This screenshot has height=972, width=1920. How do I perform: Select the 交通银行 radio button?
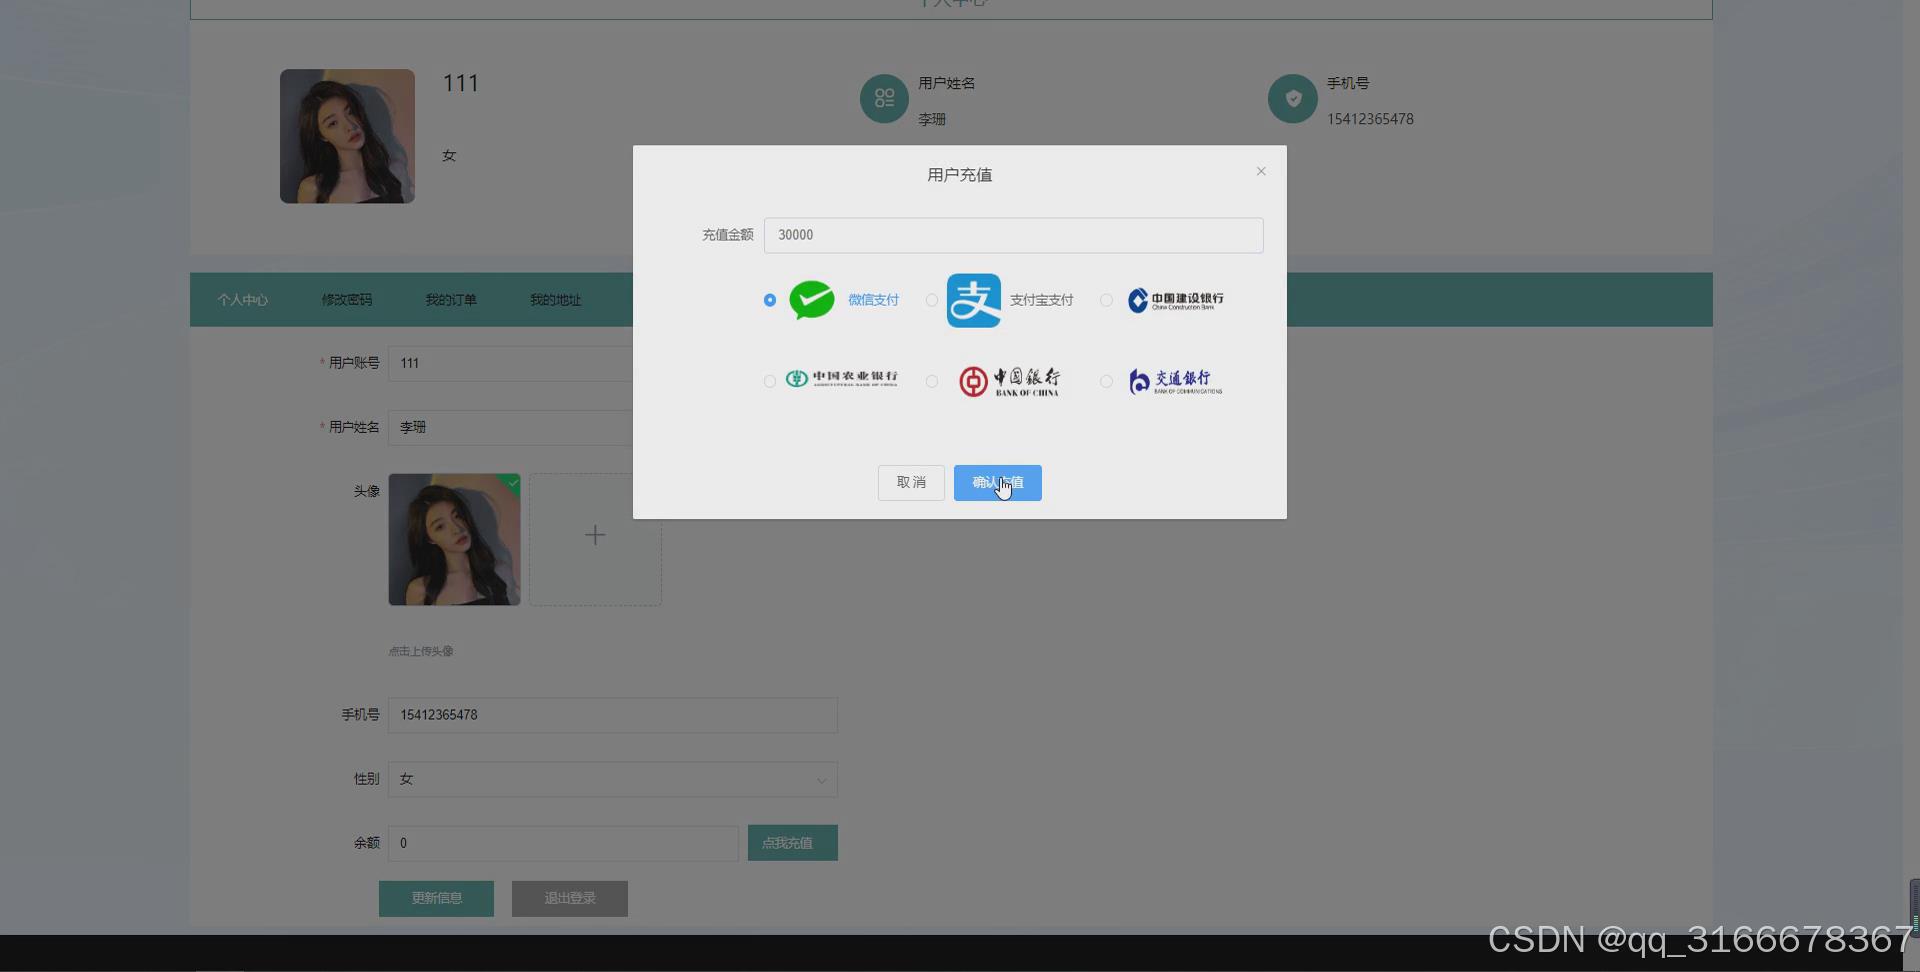coord(1106,381)
